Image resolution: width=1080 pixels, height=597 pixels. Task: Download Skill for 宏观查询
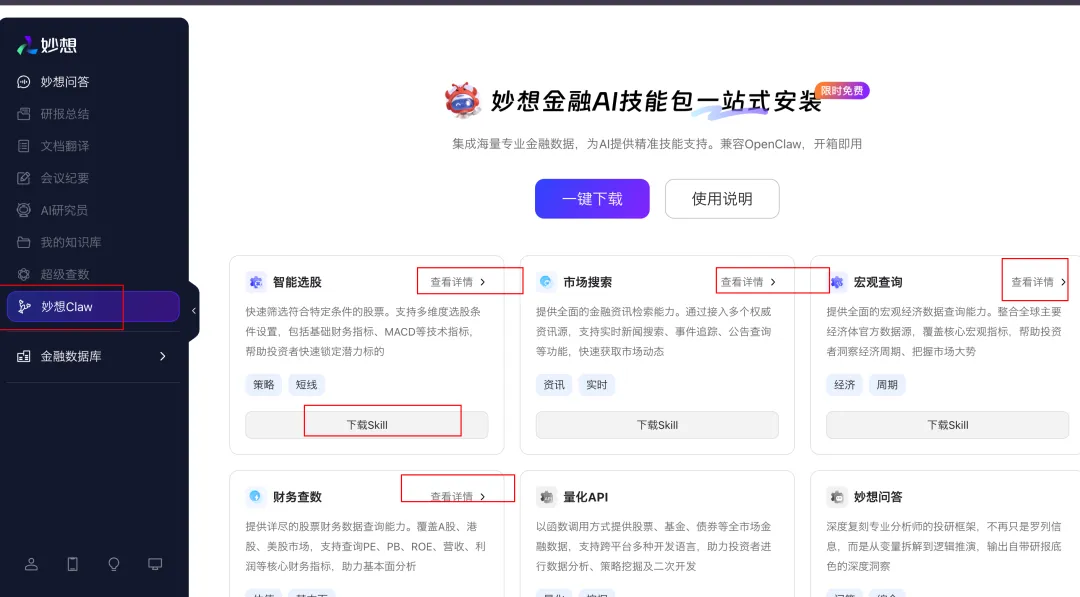coord(948,425)
